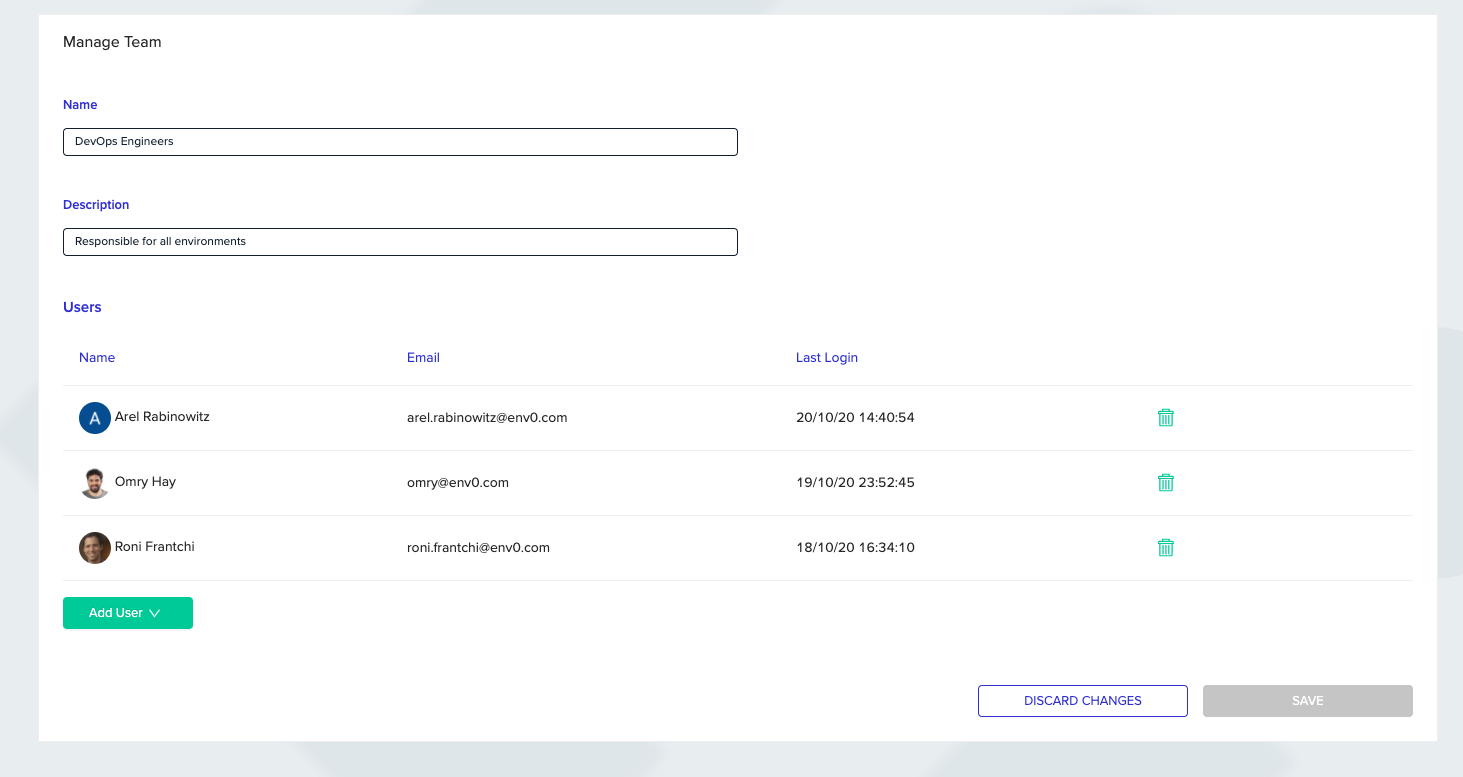Image resolution: width=1463 pixels, height=777 pixels.
Task: Click the Discard Changes button
Action: (x=1083, y=701)
